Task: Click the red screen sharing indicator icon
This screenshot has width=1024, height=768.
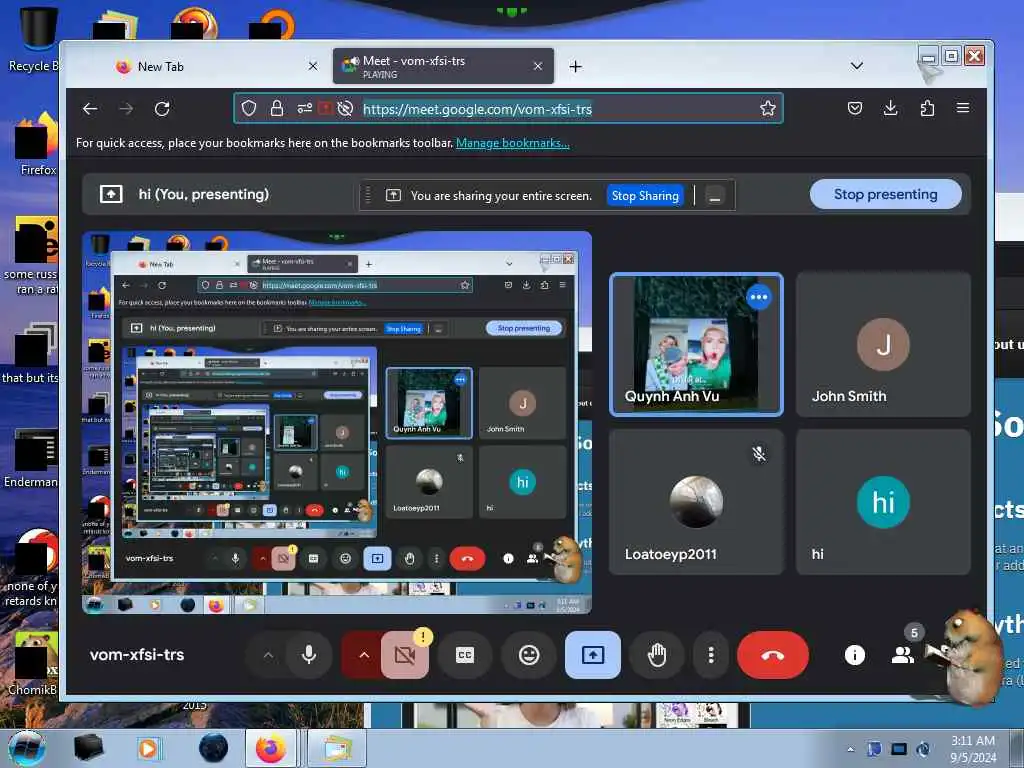Action: (325, 108)
